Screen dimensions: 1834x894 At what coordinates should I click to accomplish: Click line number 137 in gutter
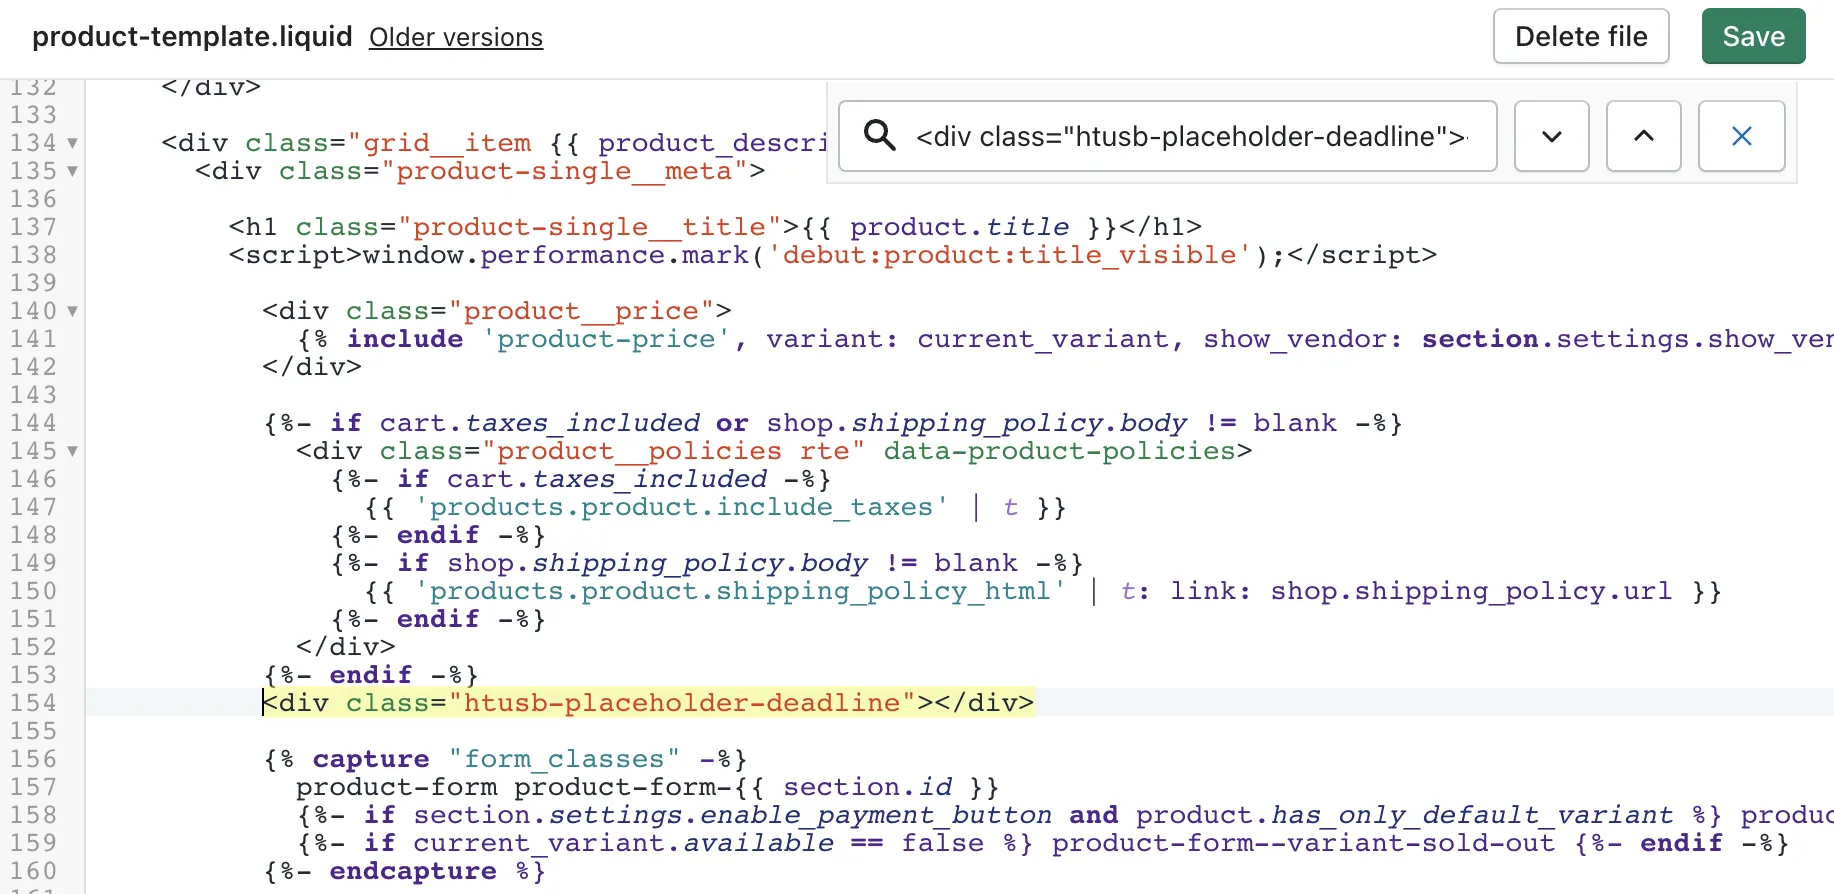coord(33,227)
